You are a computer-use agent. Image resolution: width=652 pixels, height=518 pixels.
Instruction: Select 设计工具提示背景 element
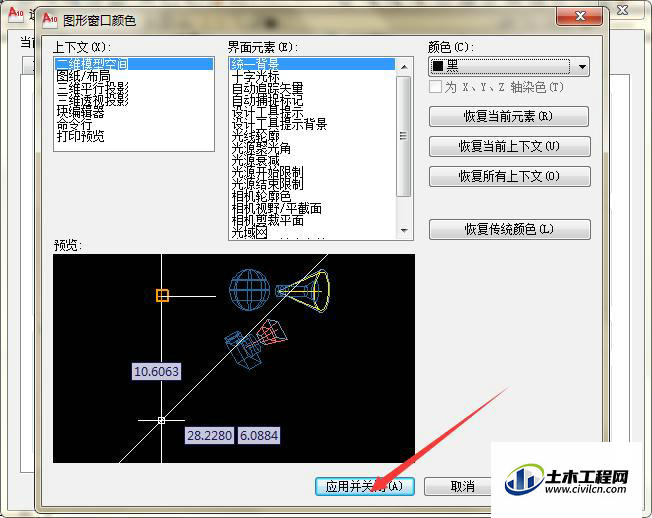[x=279, y=124]
